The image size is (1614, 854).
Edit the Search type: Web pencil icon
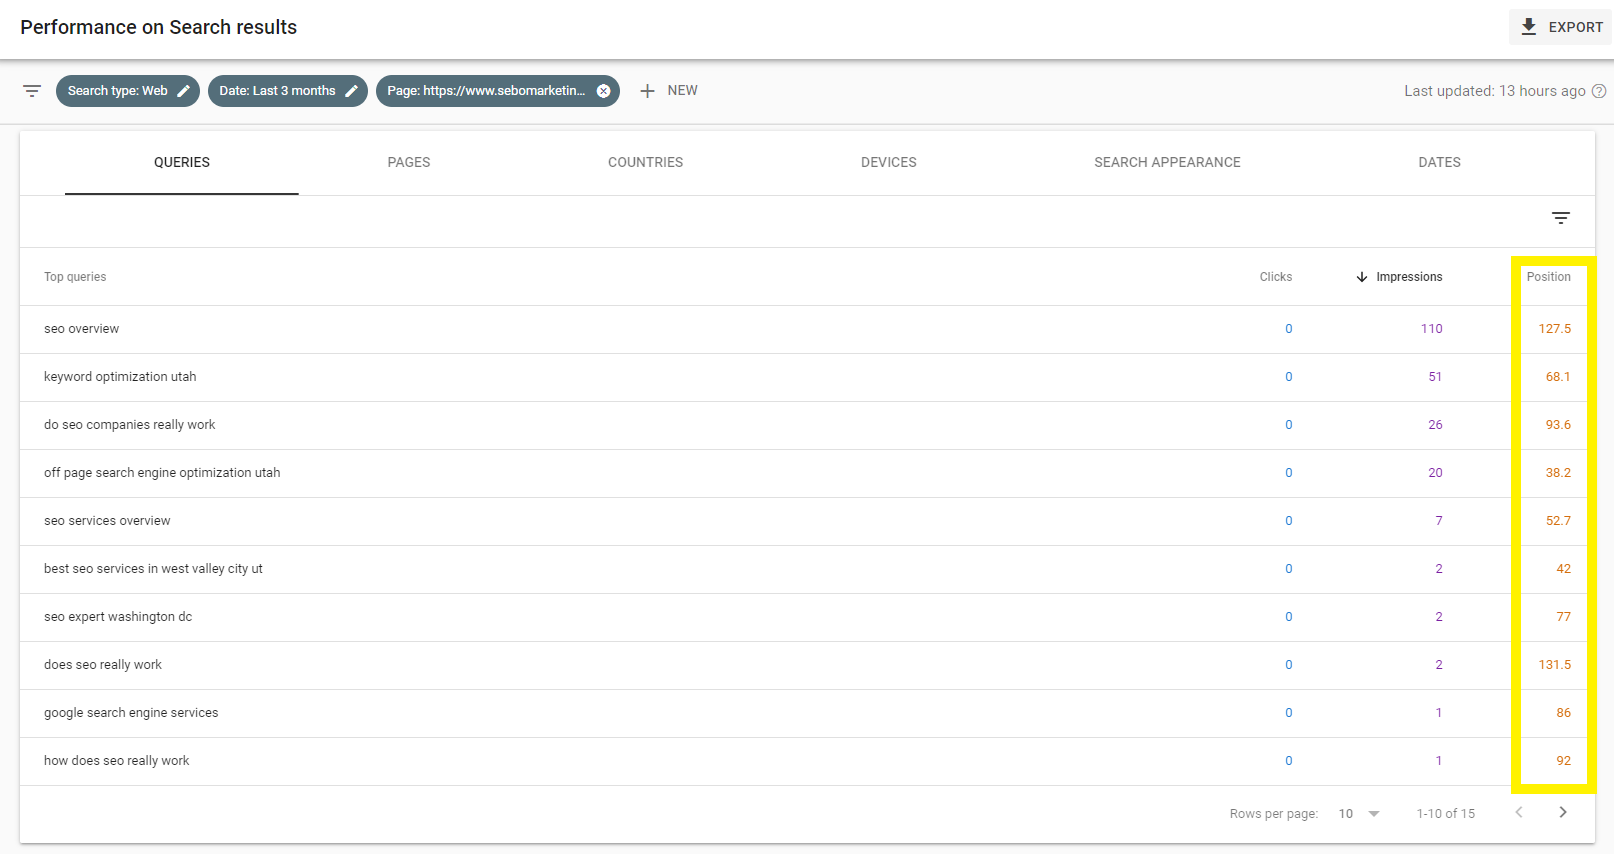[183, 91]
